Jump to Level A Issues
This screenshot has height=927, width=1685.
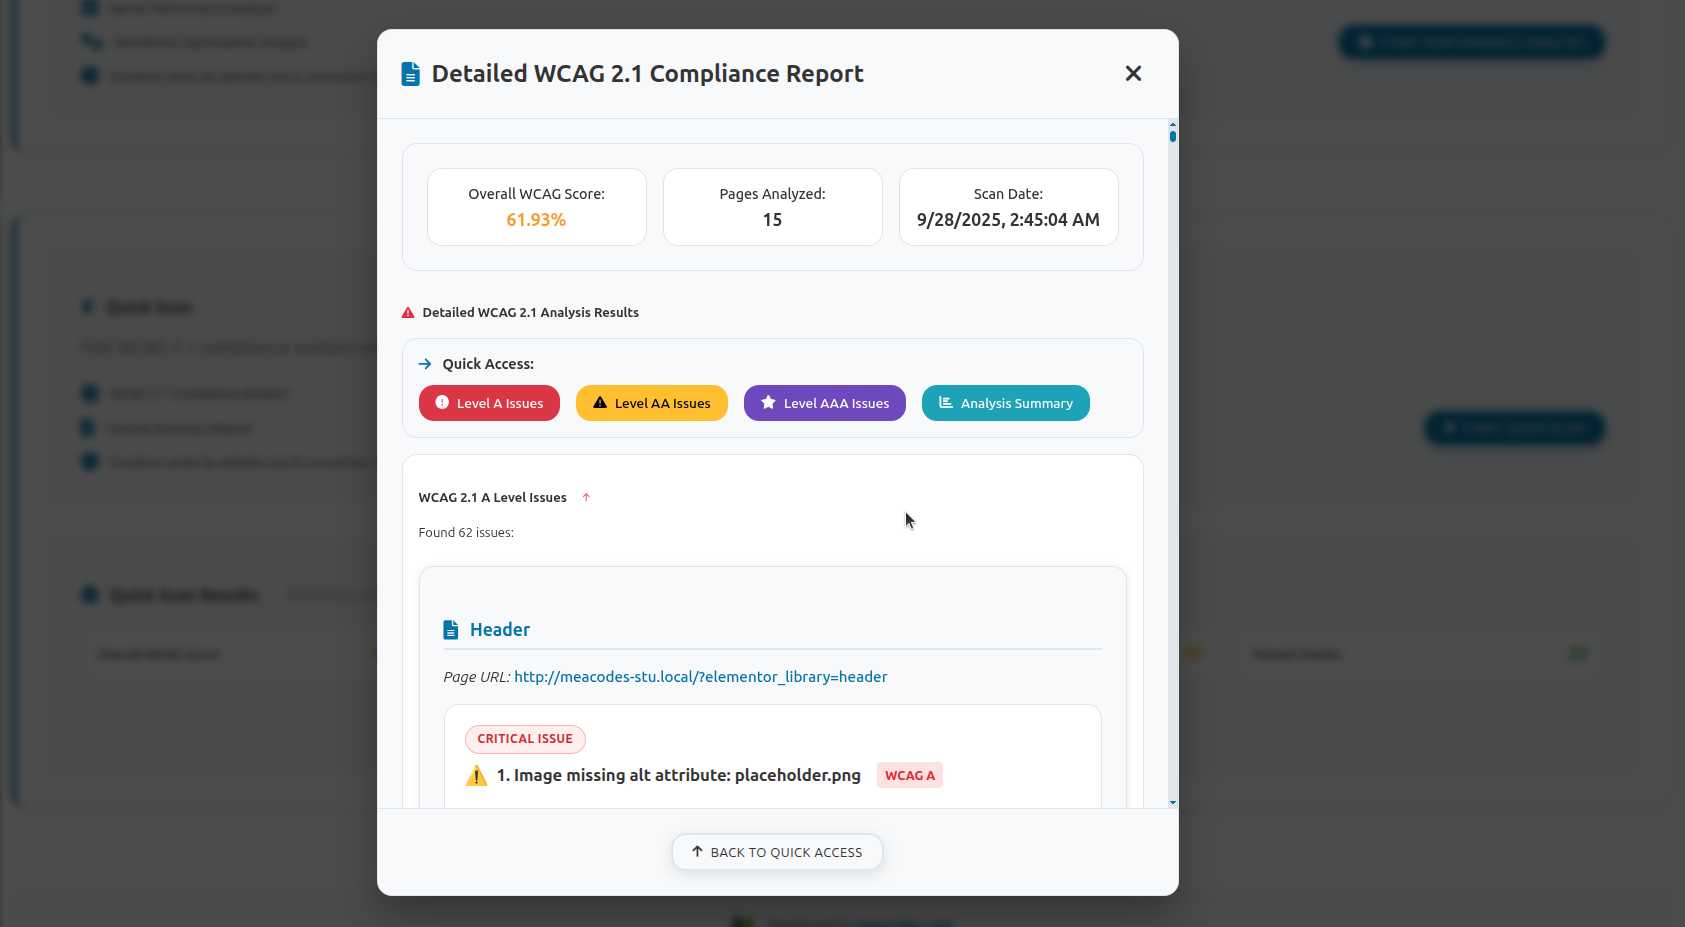pyautogui.click(x=489, y=403)
